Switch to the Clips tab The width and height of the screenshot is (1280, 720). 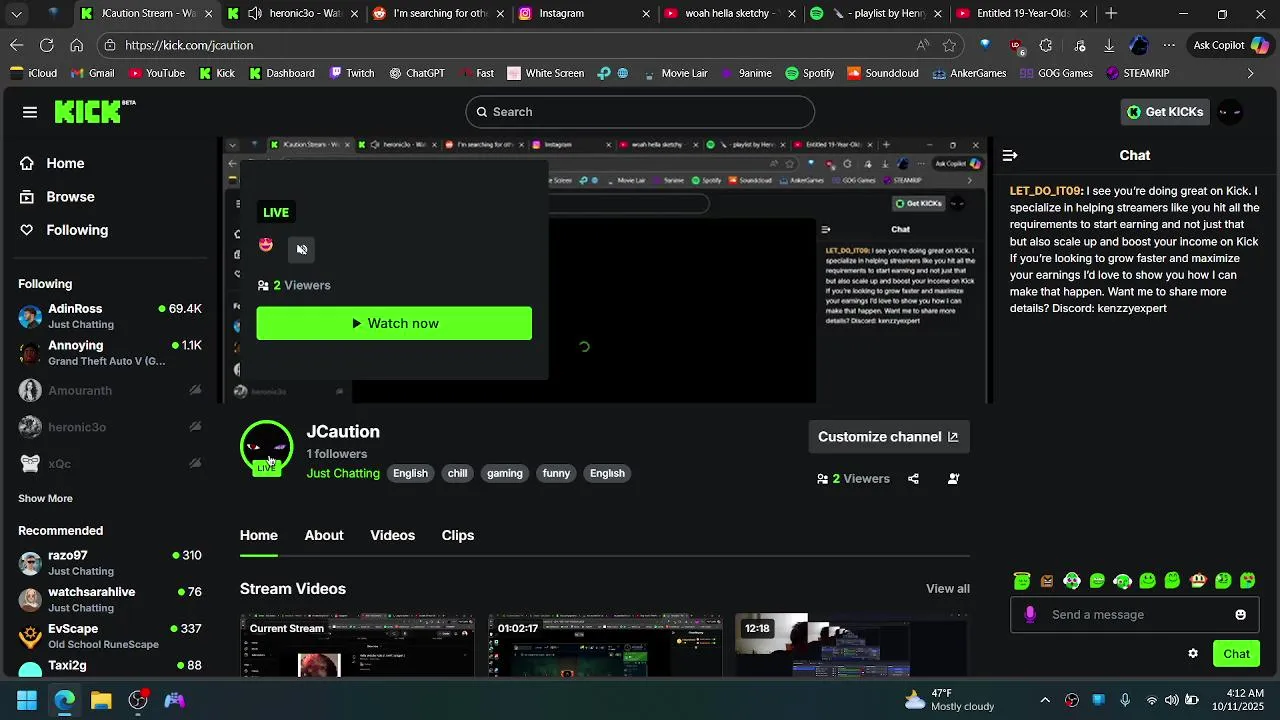click(458, 535)
